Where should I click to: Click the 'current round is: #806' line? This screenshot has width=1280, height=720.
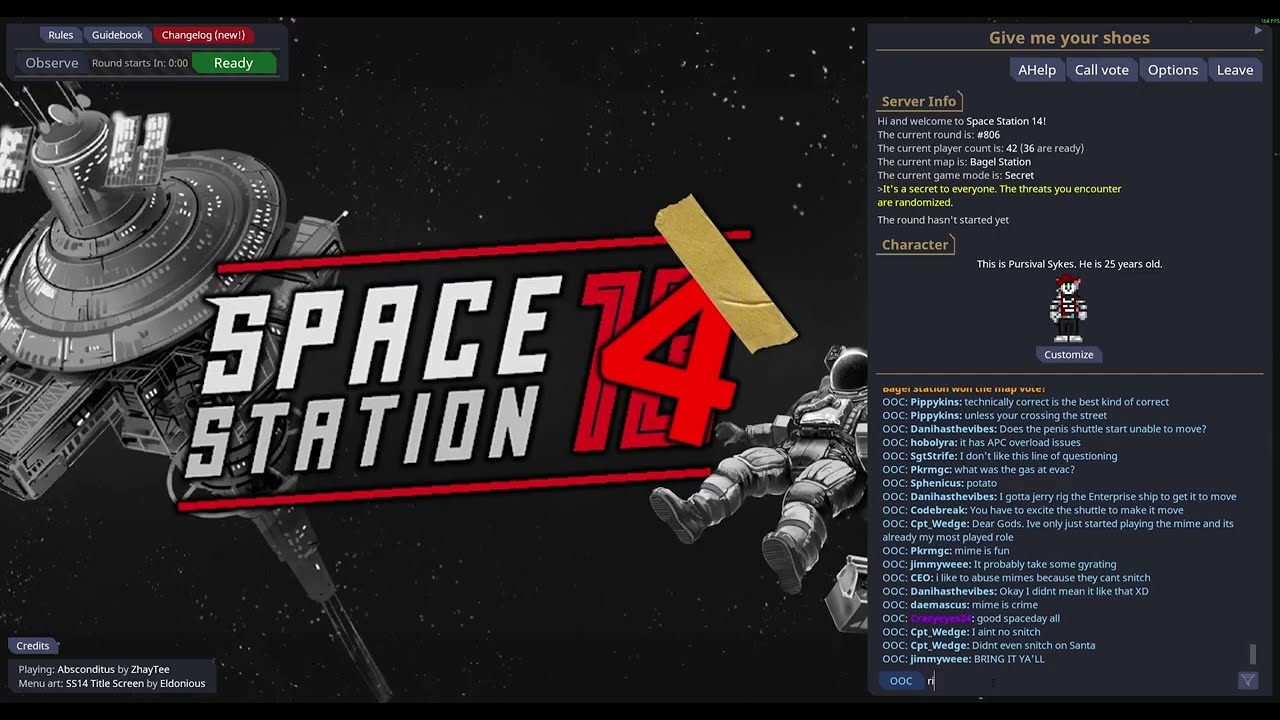pyautogui.click(x=939, y=135)
